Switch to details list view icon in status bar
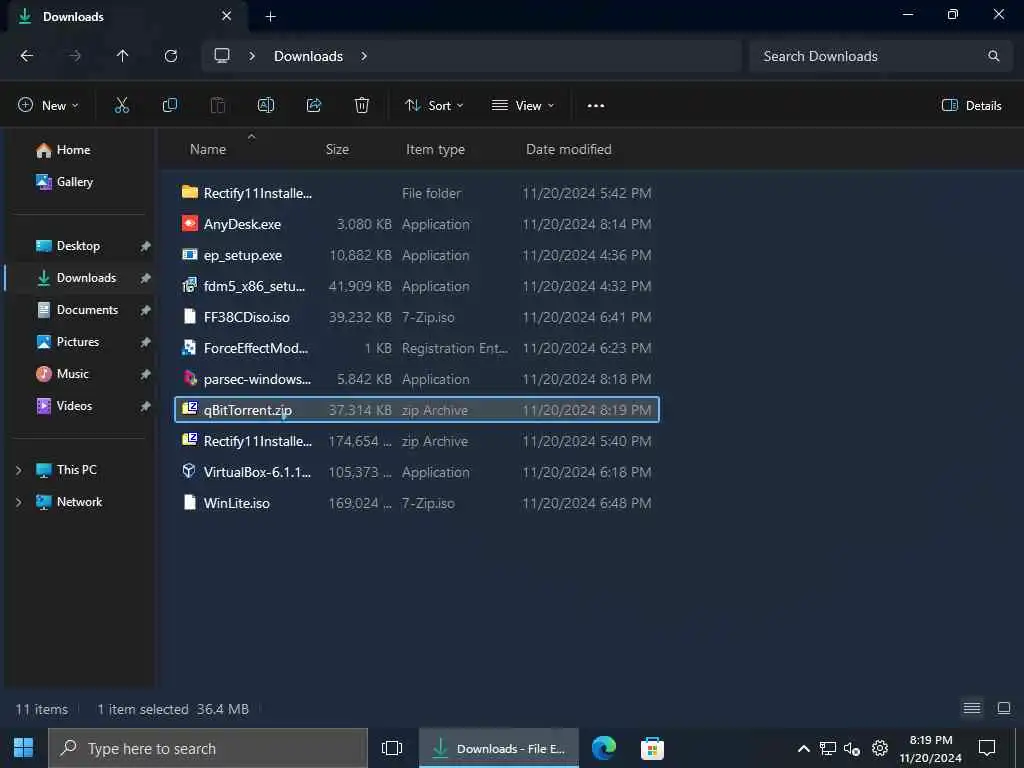The height and width of the screenshot is (768, 1024). coord(972,708)
